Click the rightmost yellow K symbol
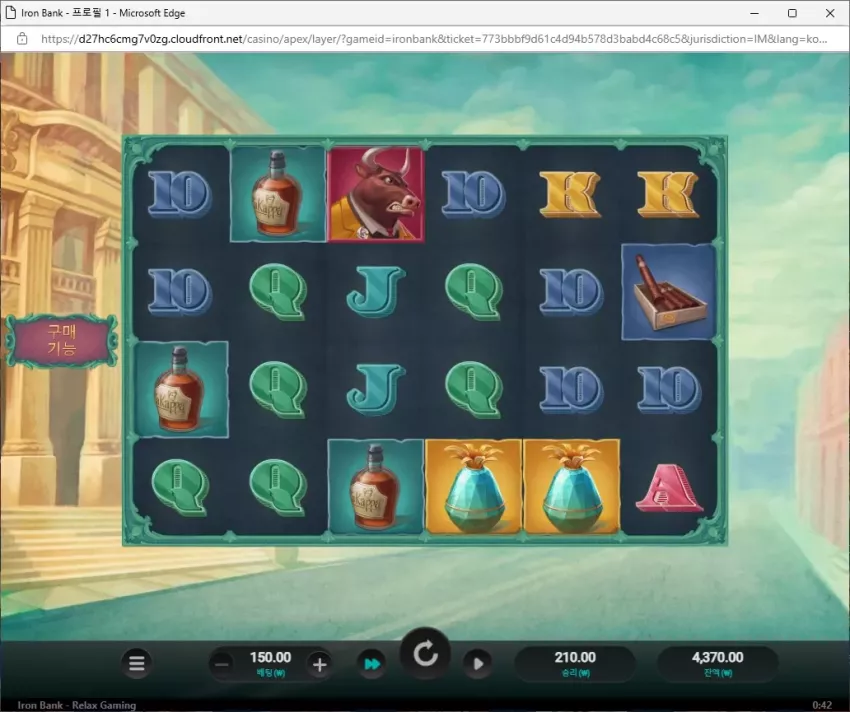Image resolution: width=850 pixels, height=712 pixels. pyautogui.click(x=668, y=194)
